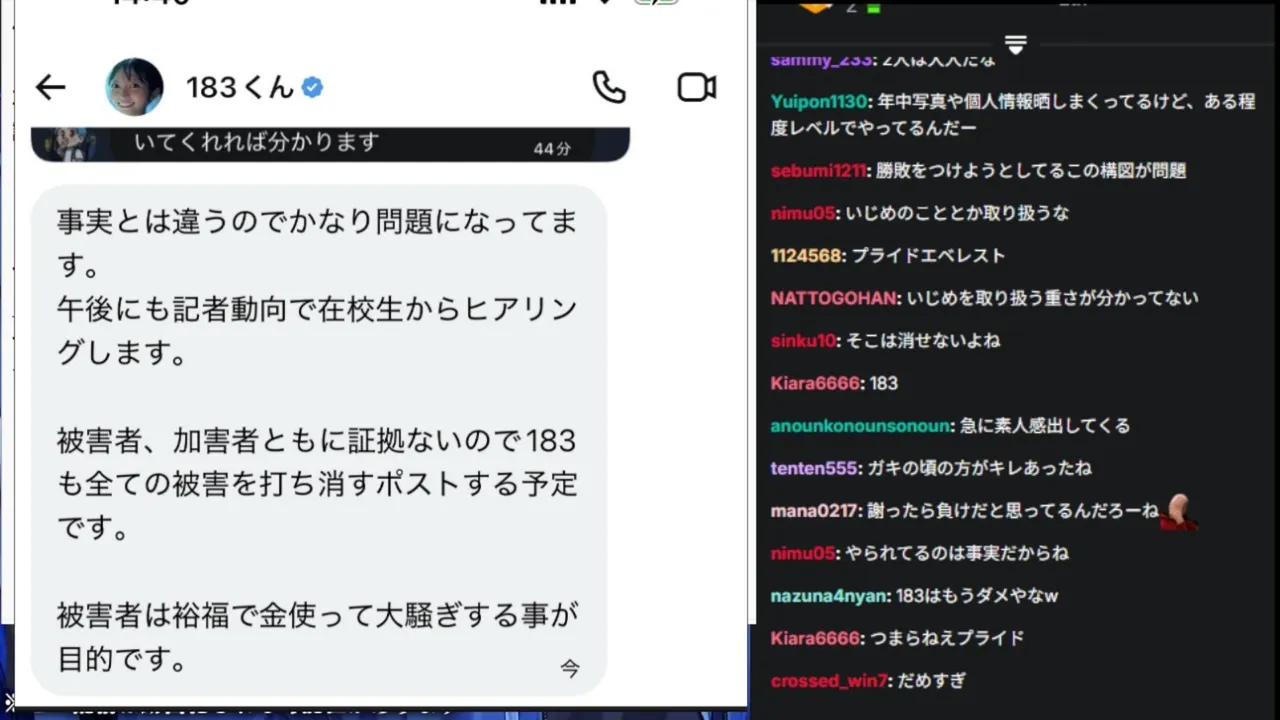The image size is (1280, 720).
Task: Select the chat text 183はもうダメやなw
Action: tap(977, 596)
